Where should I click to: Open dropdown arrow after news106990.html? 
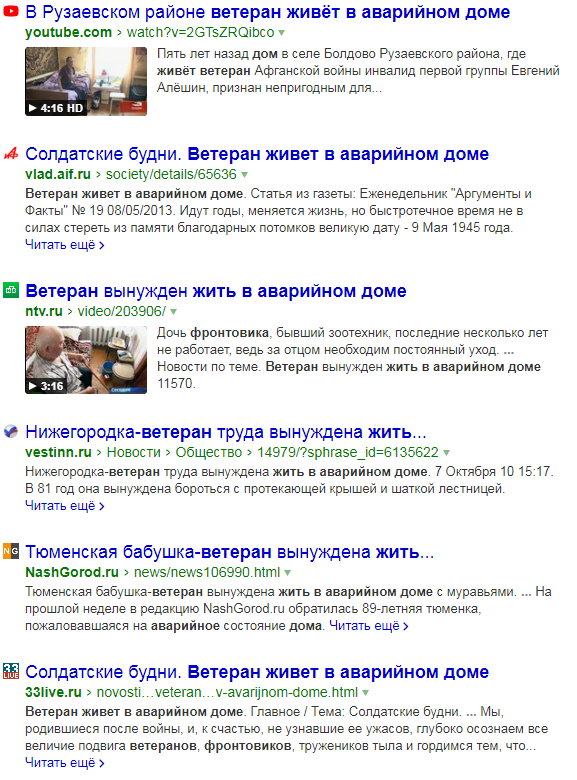click(x=288, y=573)
